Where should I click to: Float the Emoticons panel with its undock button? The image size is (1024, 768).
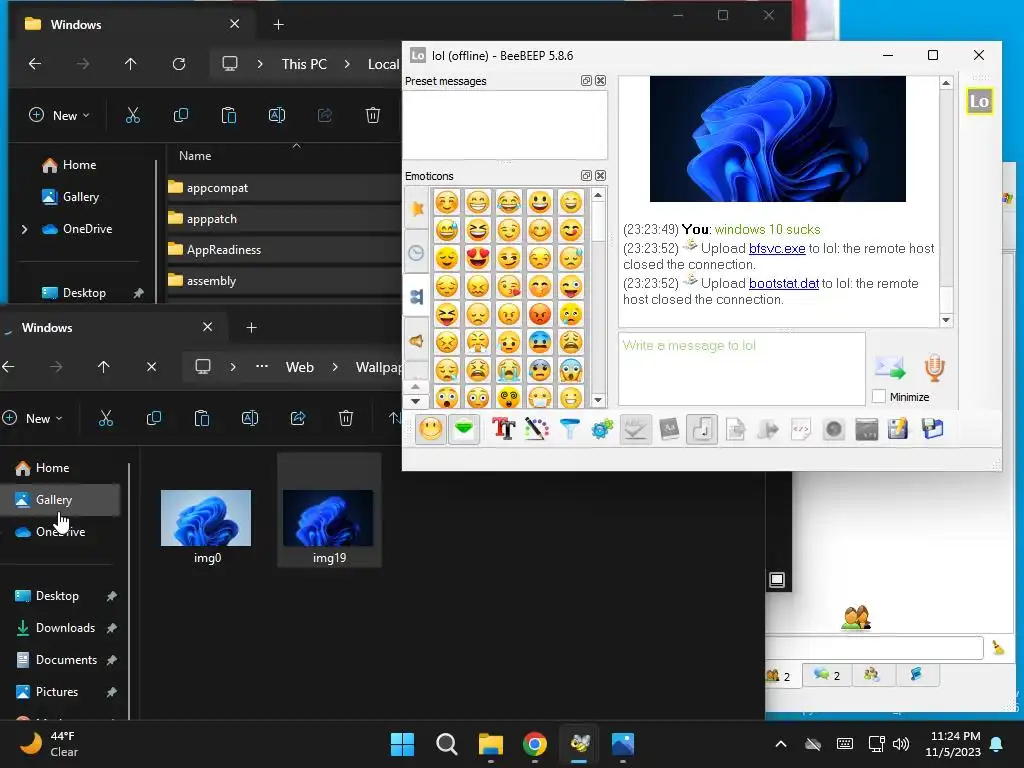[x=586, y=176]
